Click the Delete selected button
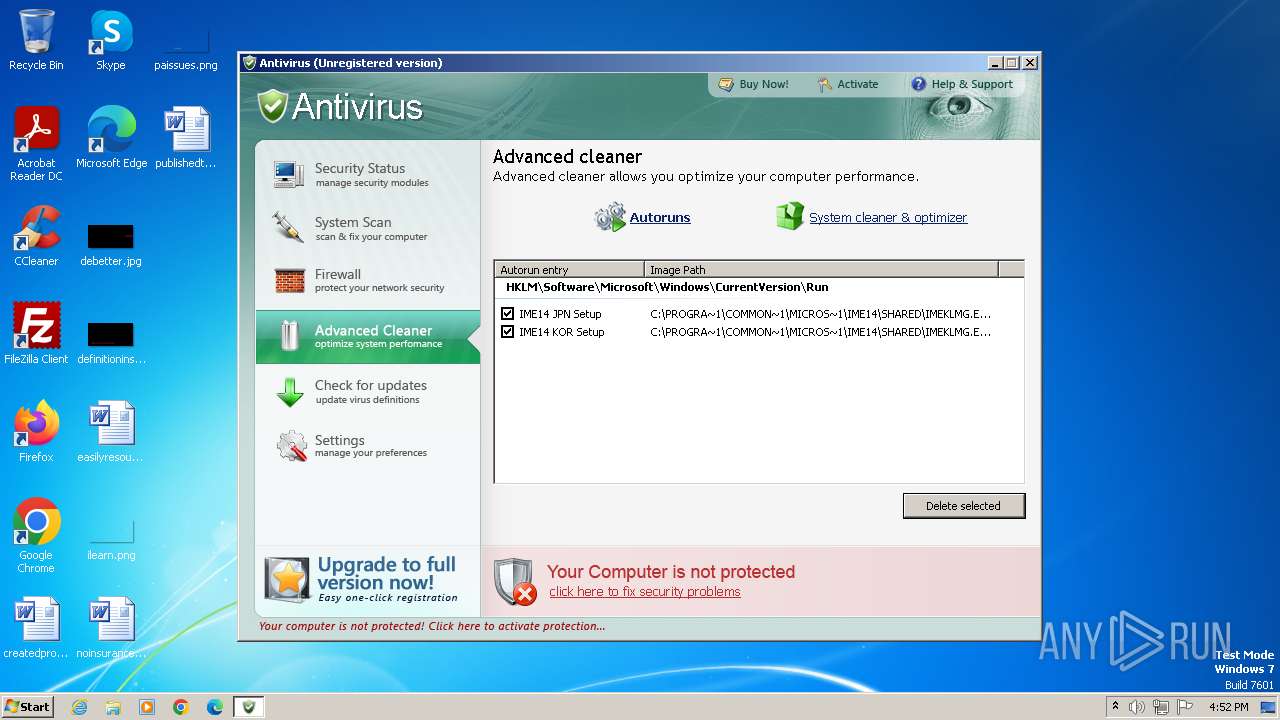This screenshot has width=1280, height=720. coord(963,506)
